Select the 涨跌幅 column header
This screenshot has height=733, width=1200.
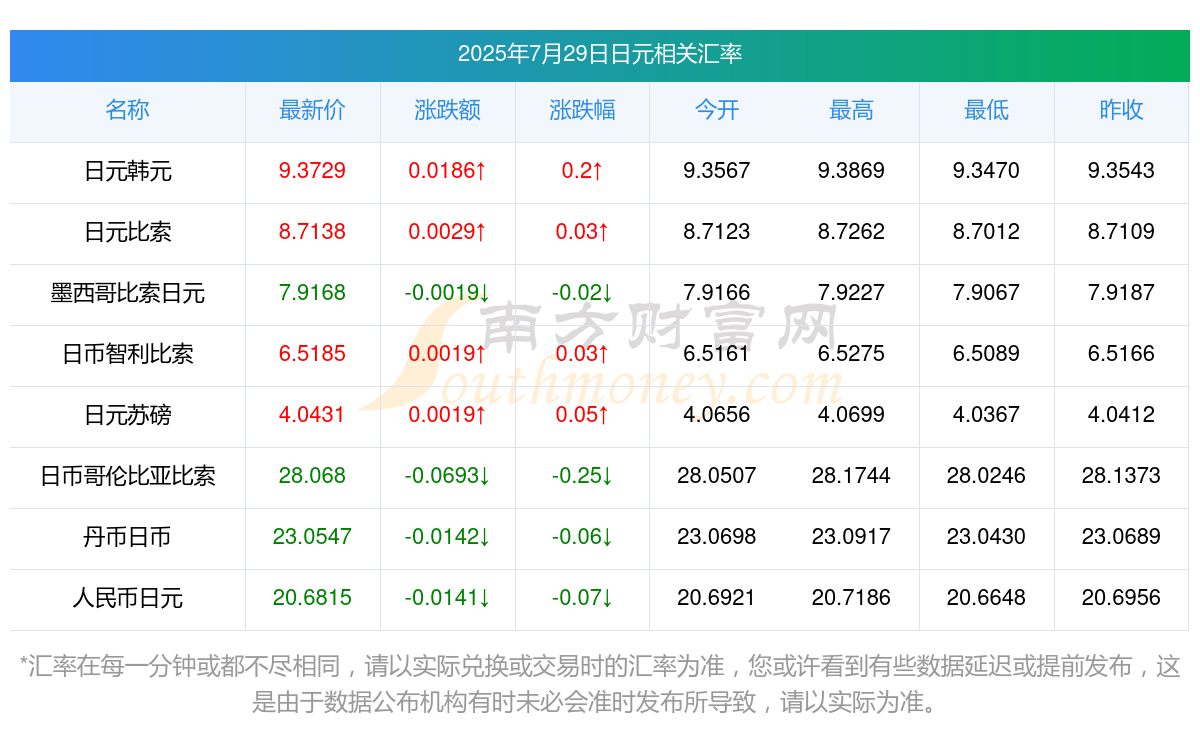tap(583, 110)
